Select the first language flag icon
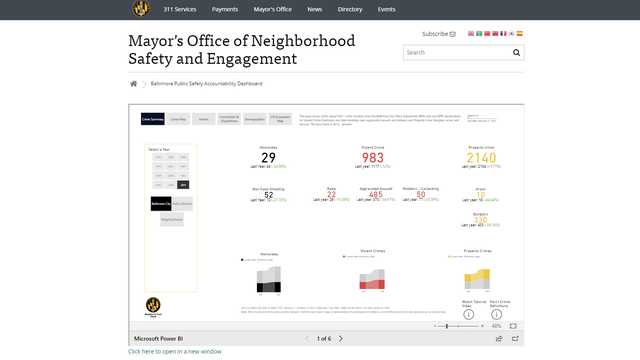Viewport: 640px width, 360px height. click(x=471, y=33)
